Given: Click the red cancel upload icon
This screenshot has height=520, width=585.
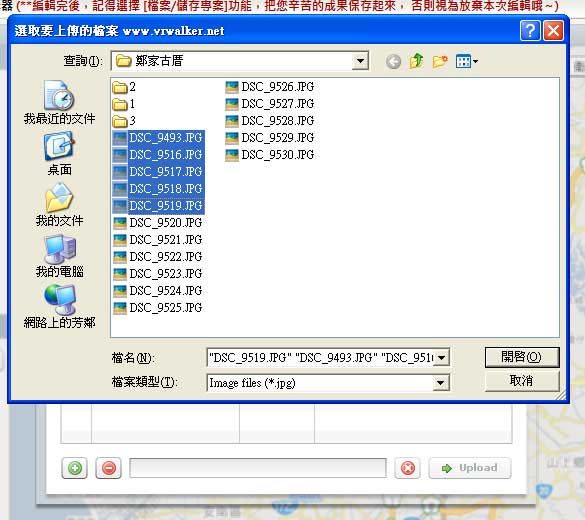Looking at the screenshot, I should coord(407,468).
